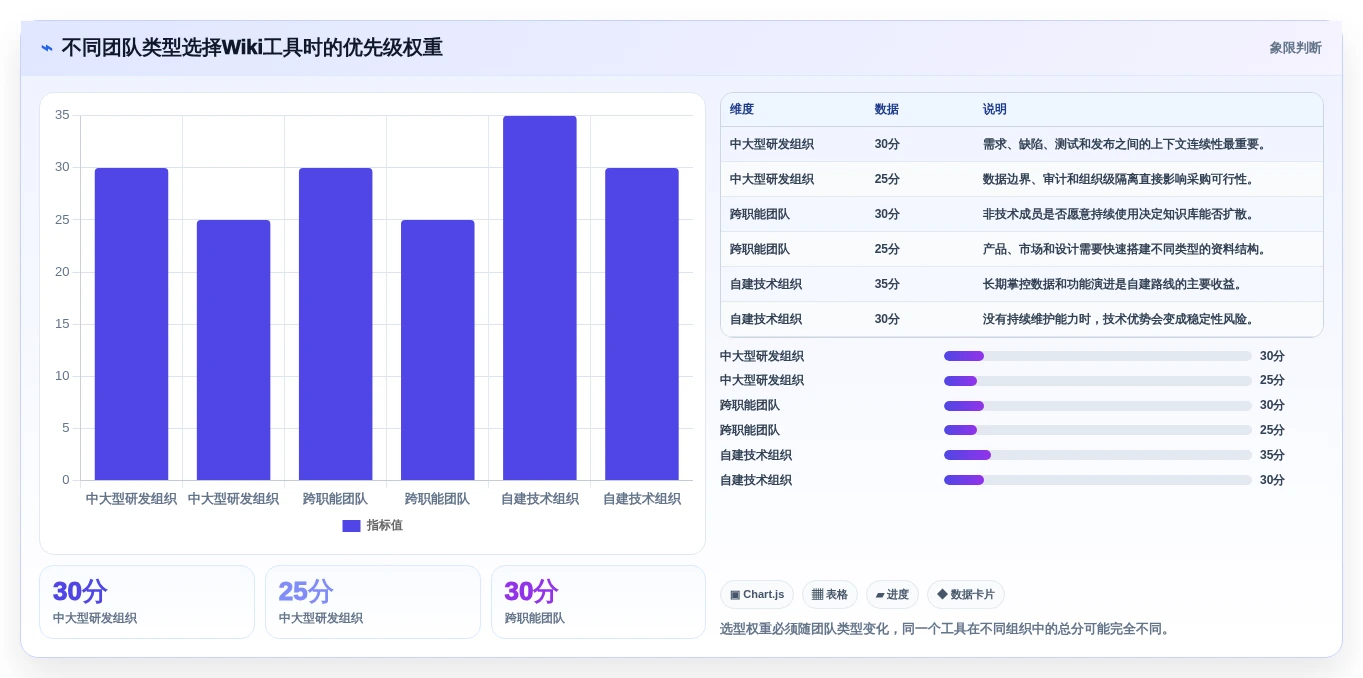Click the 自建技术组织 35分 progress bar

[1098, 455]
